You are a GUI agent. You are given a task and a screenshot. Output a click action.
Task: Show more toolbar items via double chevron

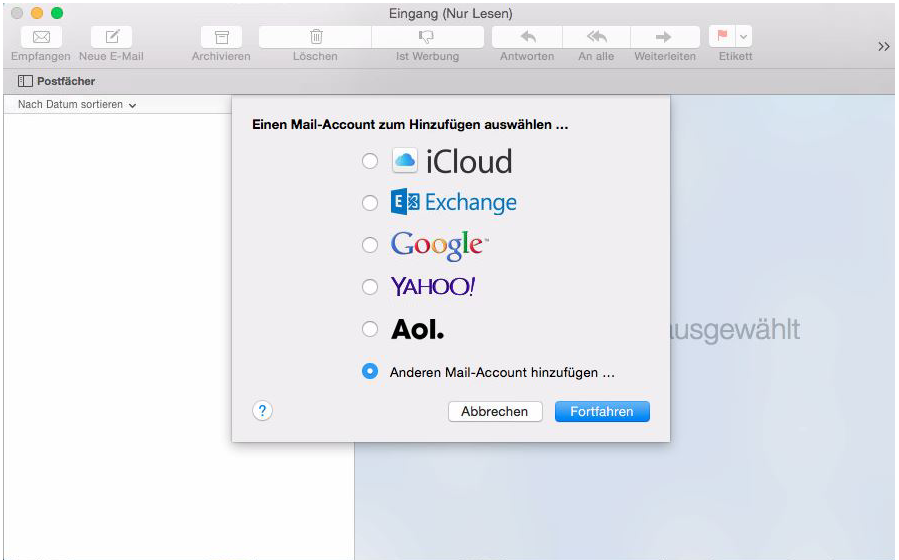coord(884,46)
